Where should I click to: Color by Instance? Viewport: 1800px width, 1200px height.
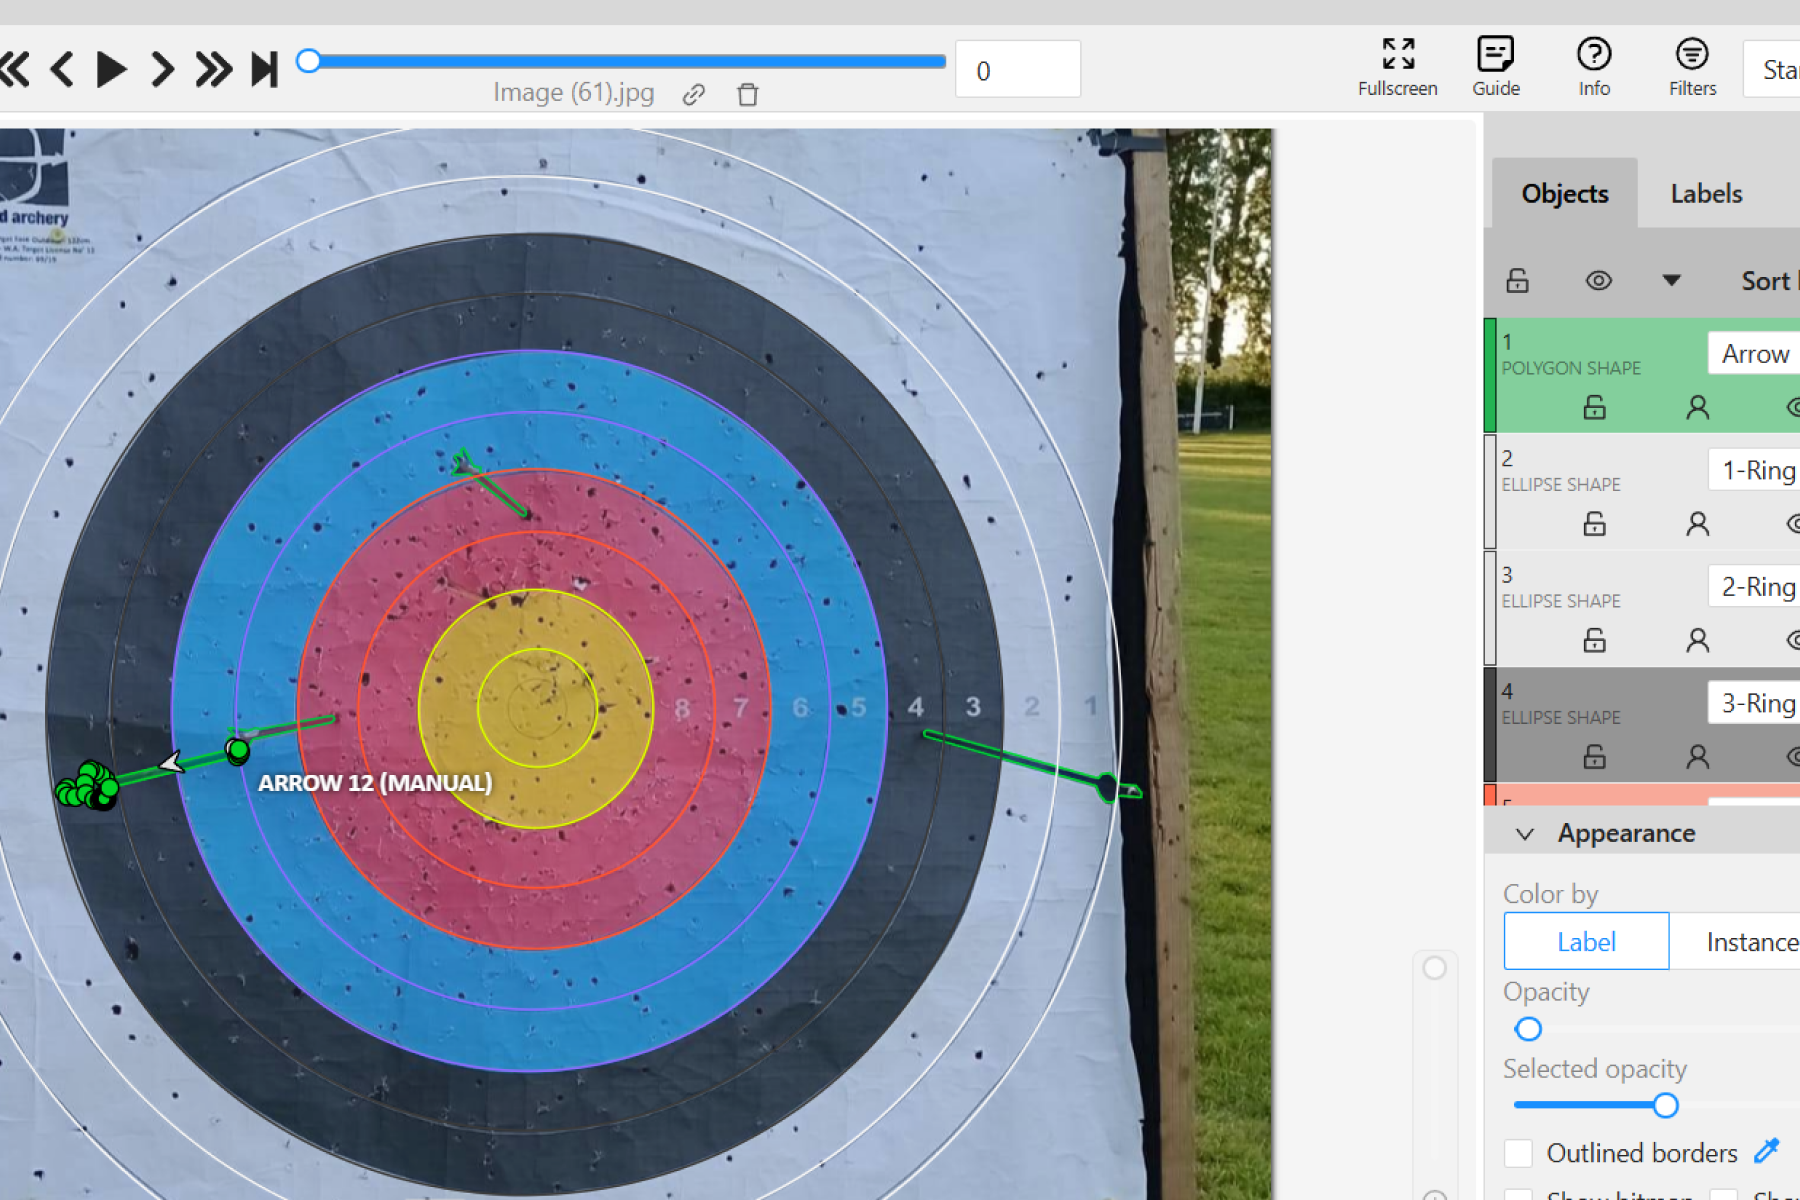[x=1750, y=942]
